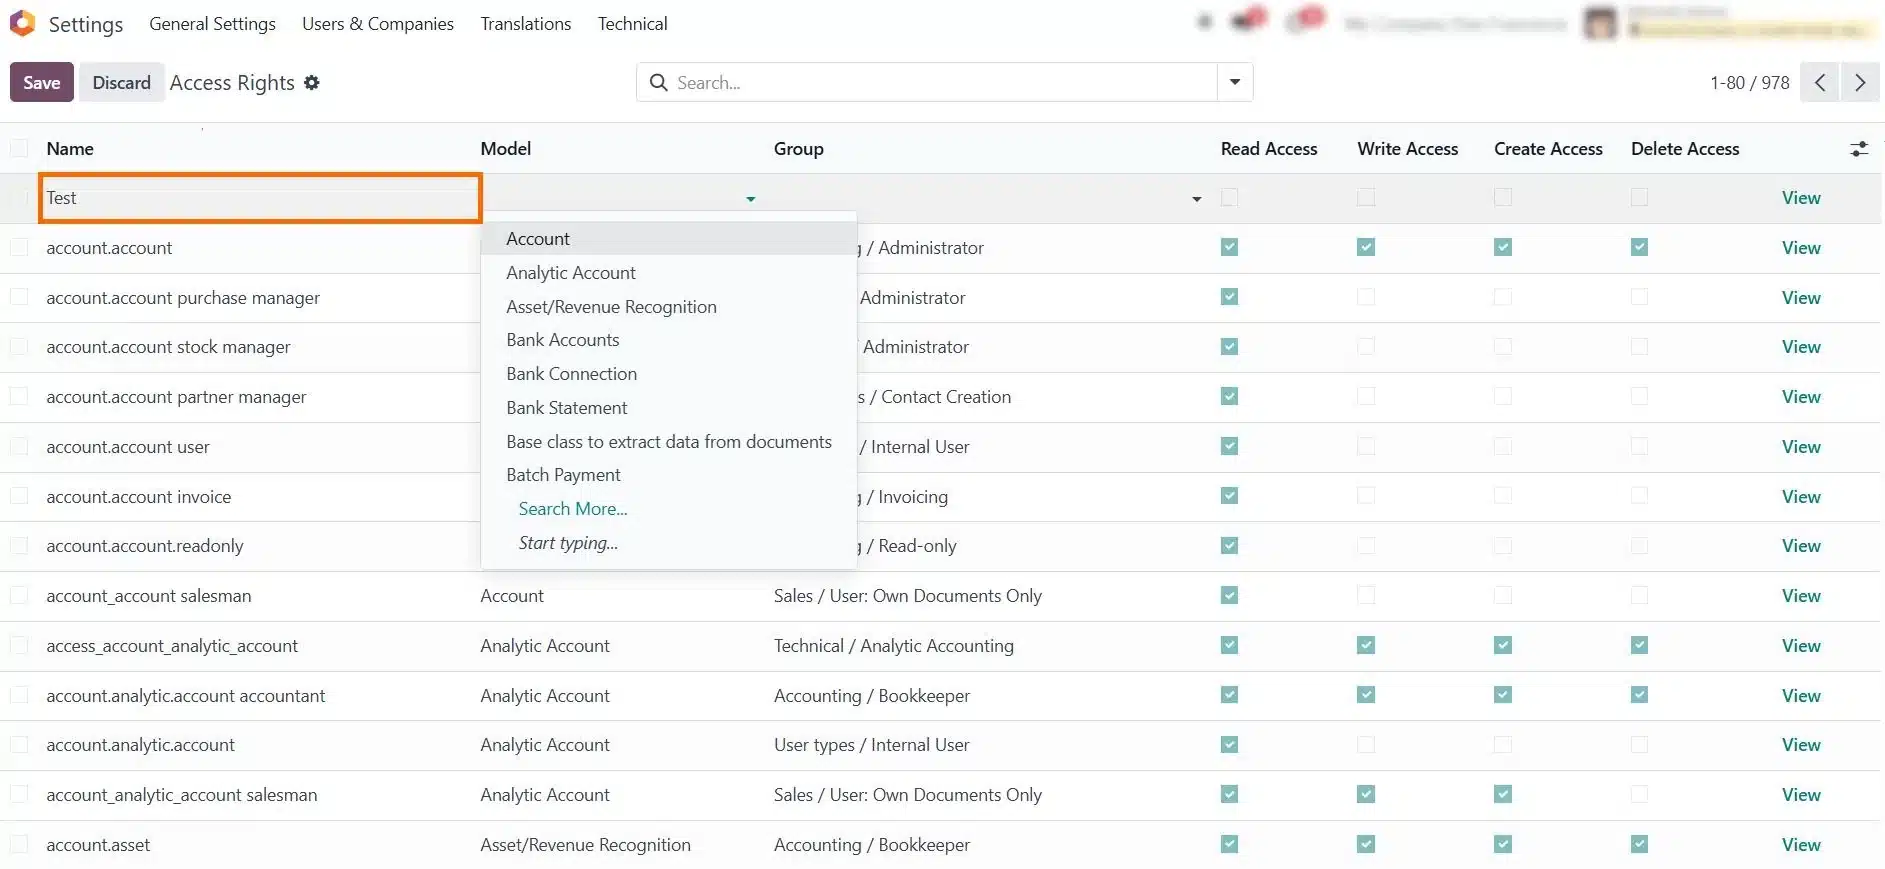Open the user avatar menu
This screenshot has height=869, width=1885.
1600,23
